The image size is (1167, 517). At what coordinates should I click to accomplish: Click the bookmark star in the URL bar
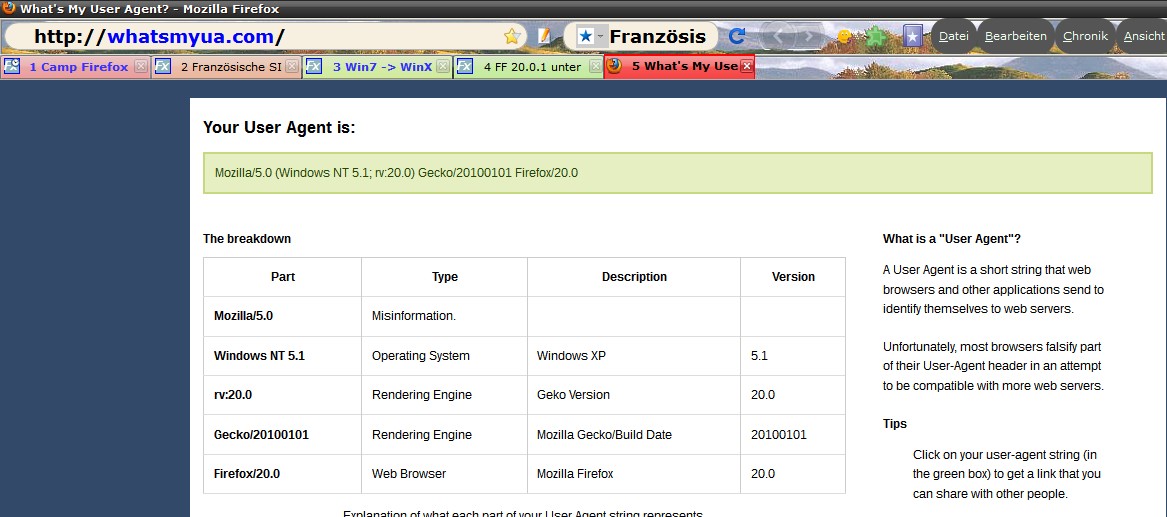coord(511,36)
